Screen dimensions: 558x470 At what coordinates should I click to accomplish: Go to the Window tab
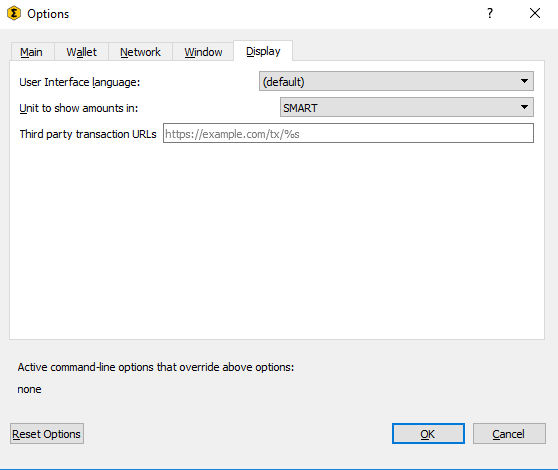pos(203,52)
